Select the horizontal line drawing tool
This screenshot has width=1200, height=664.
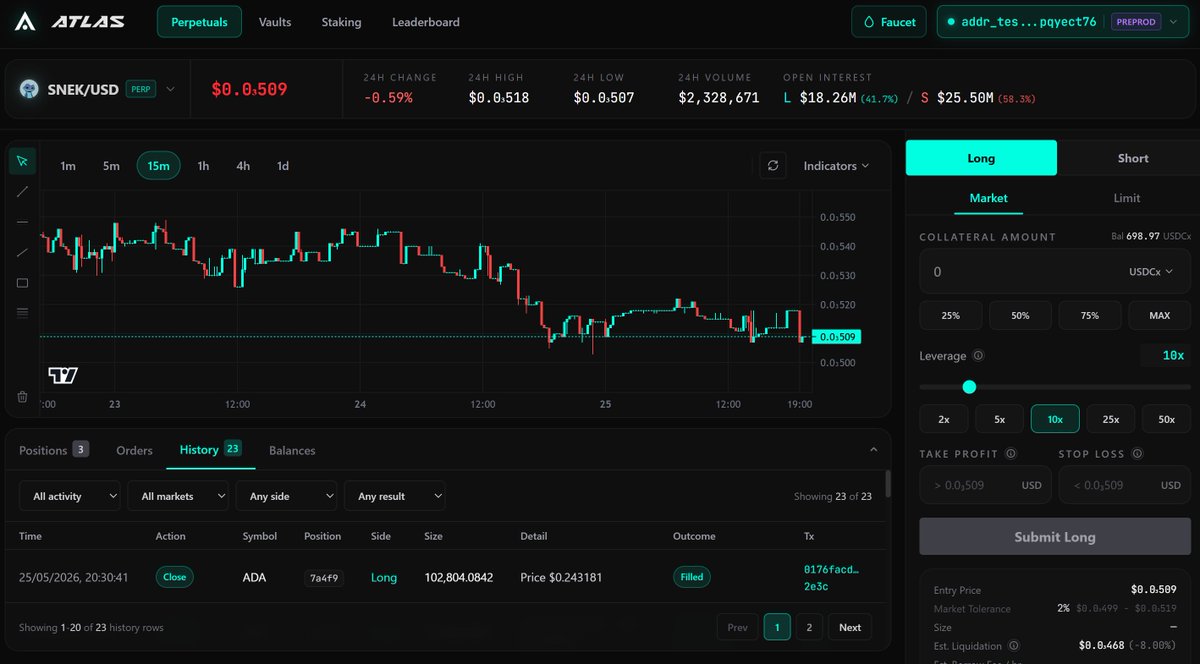(22, 222)
